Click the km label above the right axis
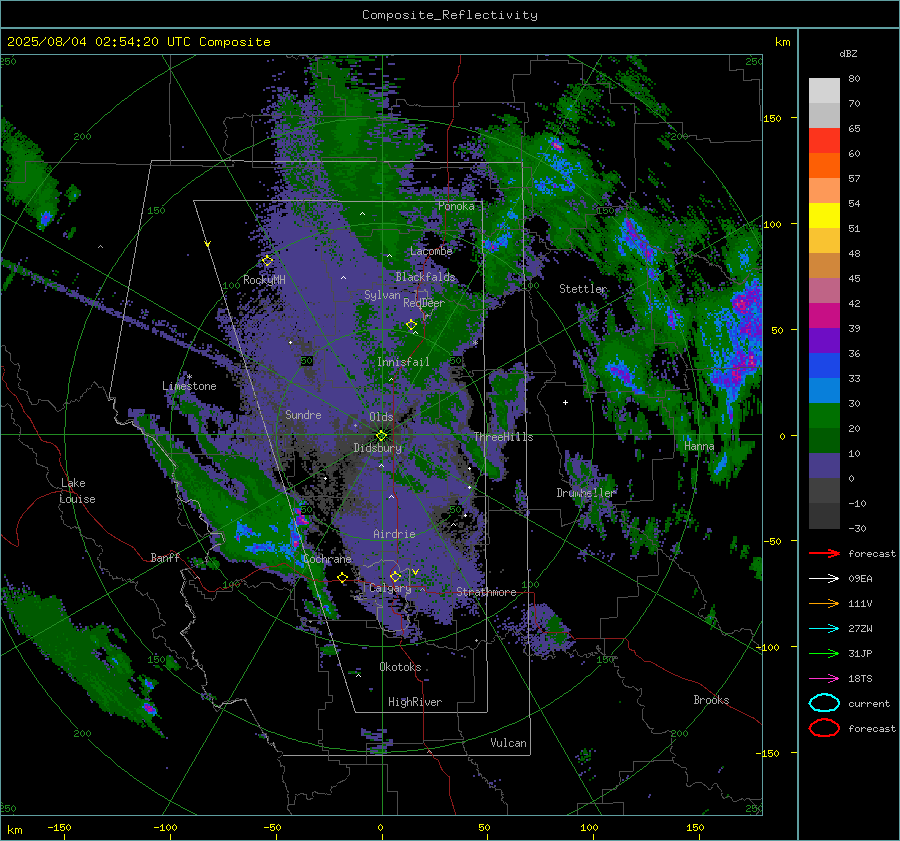The image size is (900, 841). [782, 42]
